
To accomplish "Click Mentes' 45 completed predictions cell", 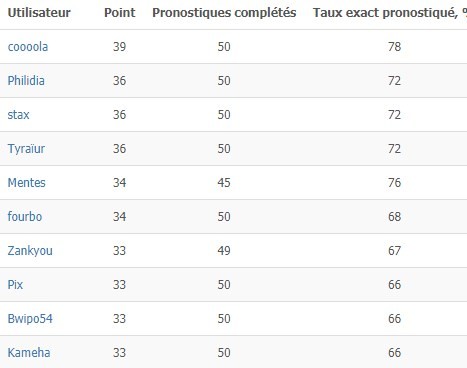I will click(x=224, y=183).
